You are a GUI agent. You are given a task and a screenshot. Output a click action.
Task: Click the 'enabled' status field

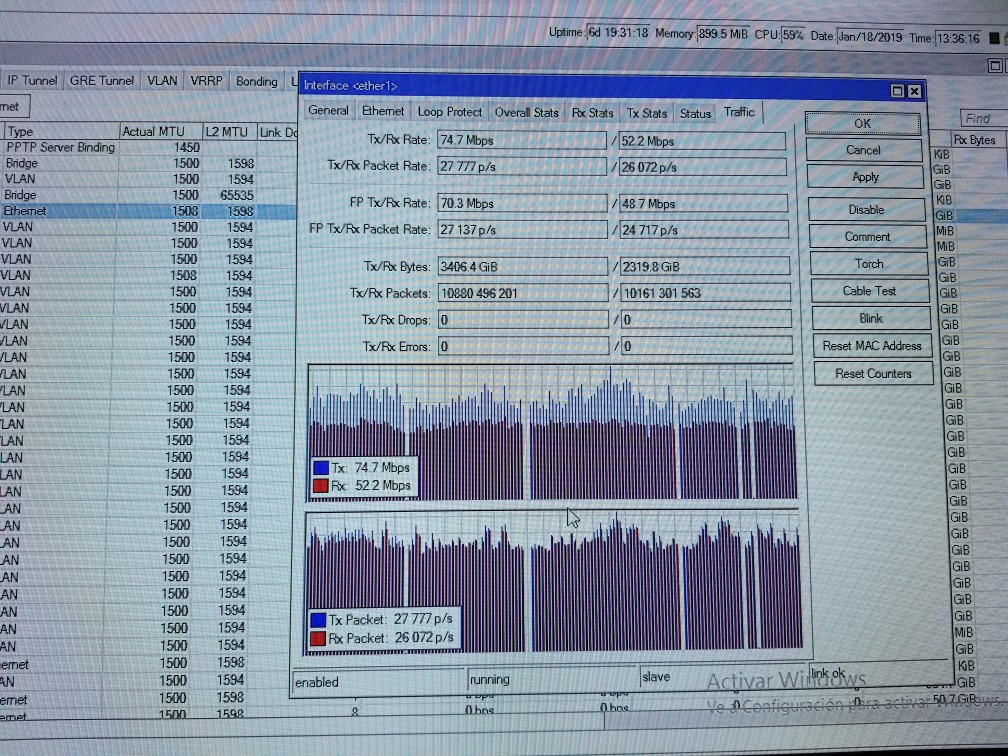pyautogui.click(x=378, y=681)
